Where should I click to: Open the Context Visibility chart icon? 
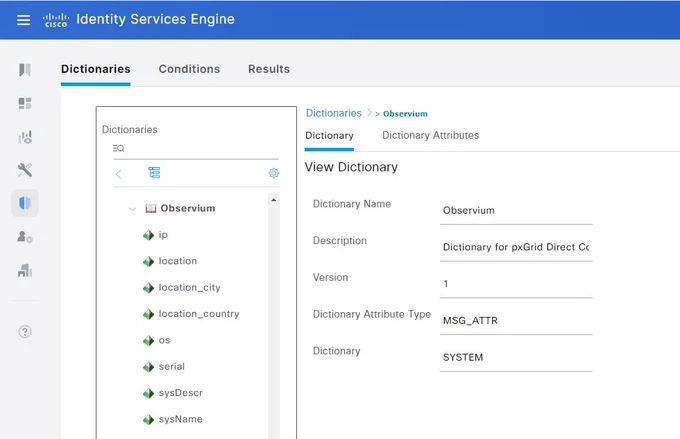pyautogui.click(x=25, y=137)
